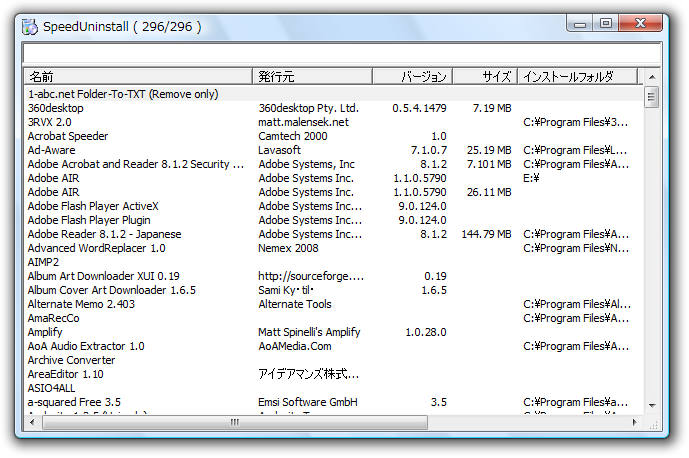The height and width of the screenshot is (458, 689).
Task: Click the search filter input field
Action: pyautogui.click(x=342, y=54)
